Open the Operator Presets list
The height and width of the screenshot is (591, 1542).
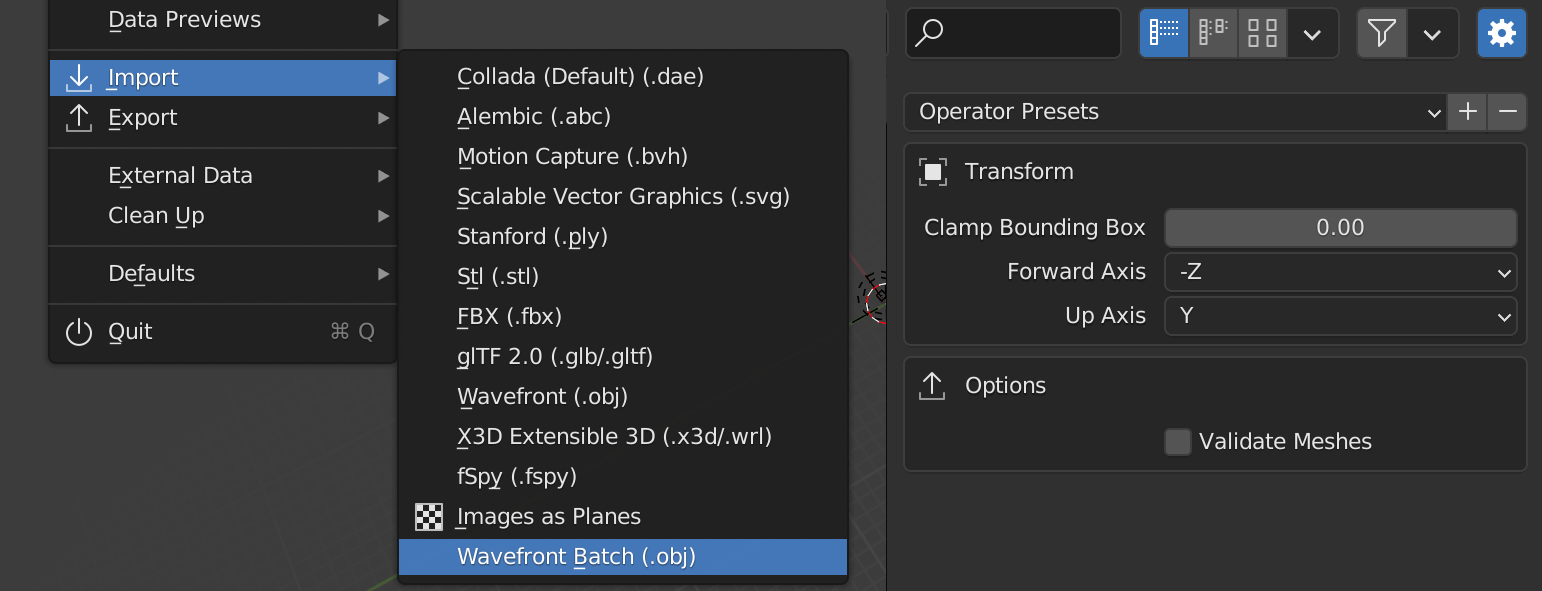point(1175,111)
